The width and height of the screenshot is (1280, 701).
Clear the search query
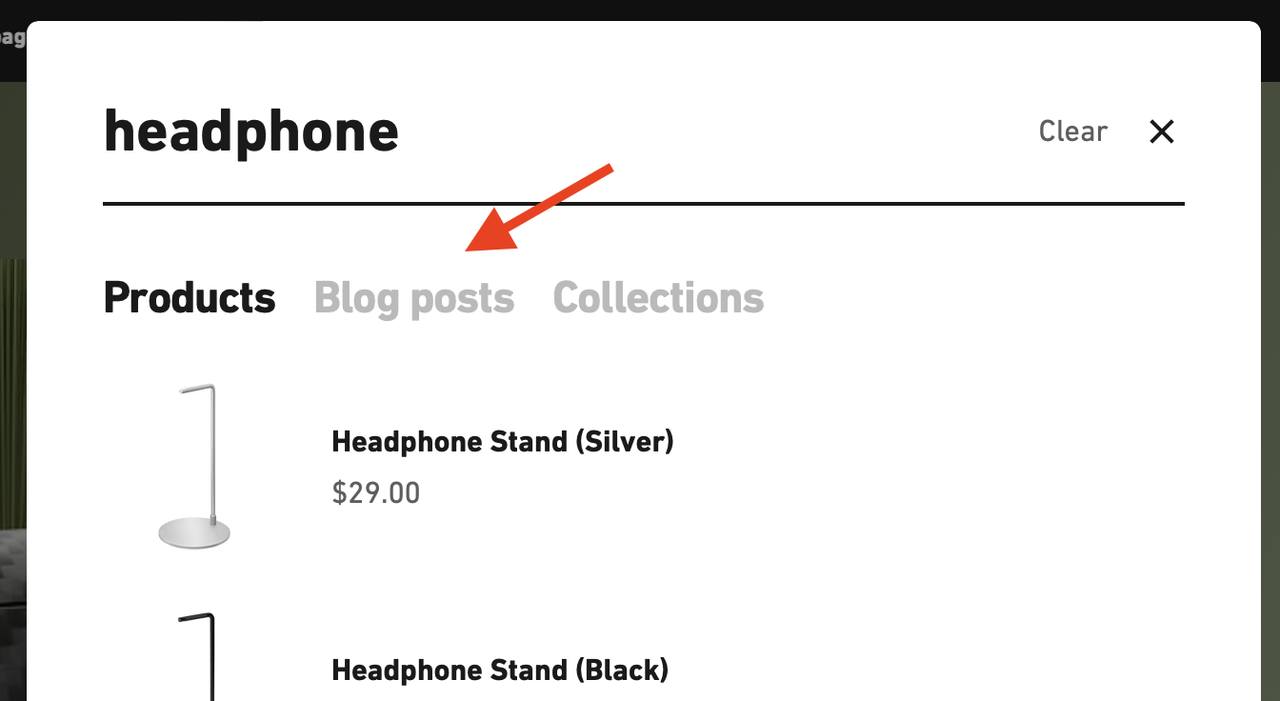pyautogui.click(x=1073, y=131)
